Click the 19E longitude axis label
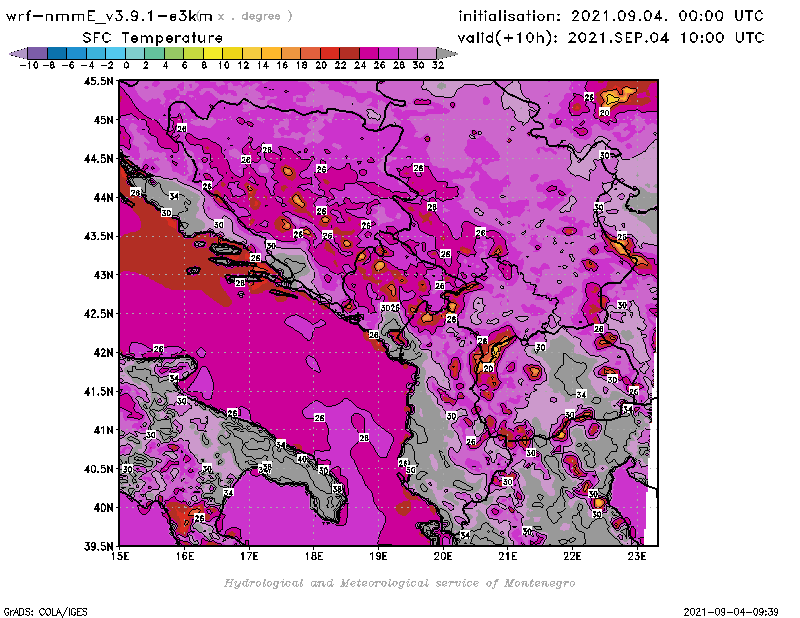Image resolution: width=800 pixels, height=618 pixels. click(378, 556)
